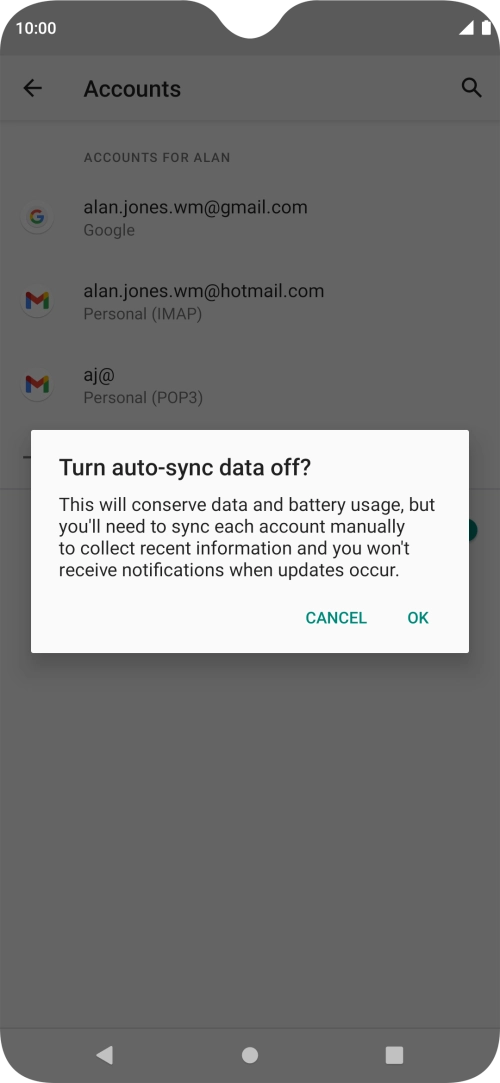
Task: Tap the Android back navigation triangle
Action: [x=104, y=1055]
